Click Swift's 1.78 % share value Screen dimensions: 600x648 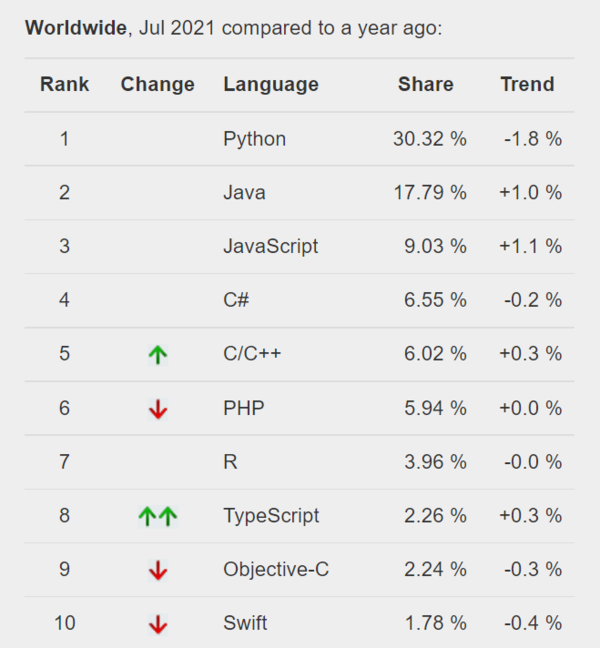(435, 624)
